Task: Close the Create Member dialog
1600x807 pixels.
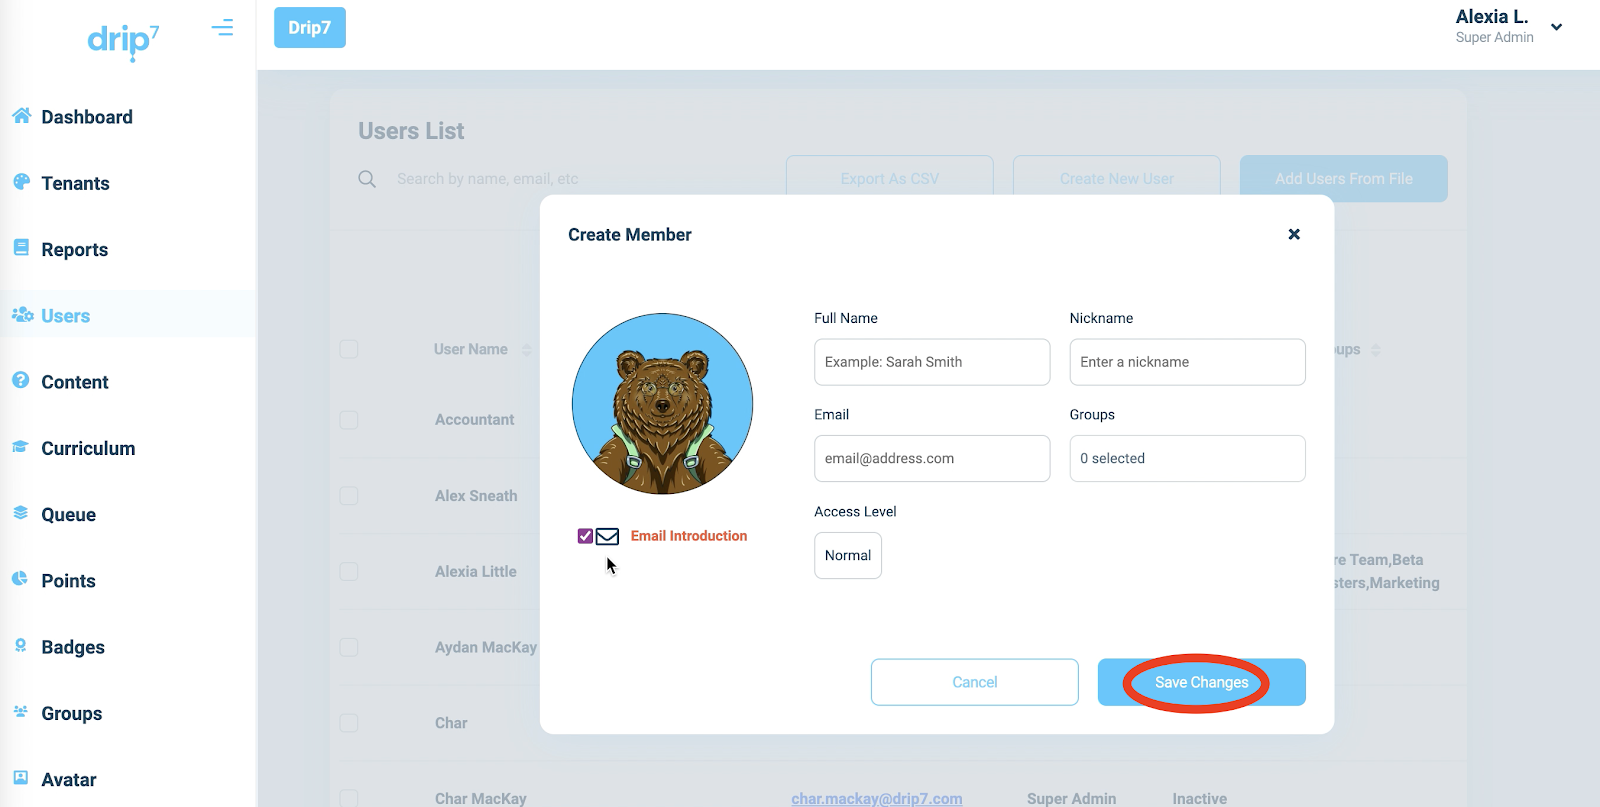Action: [x=1294, y=234]
